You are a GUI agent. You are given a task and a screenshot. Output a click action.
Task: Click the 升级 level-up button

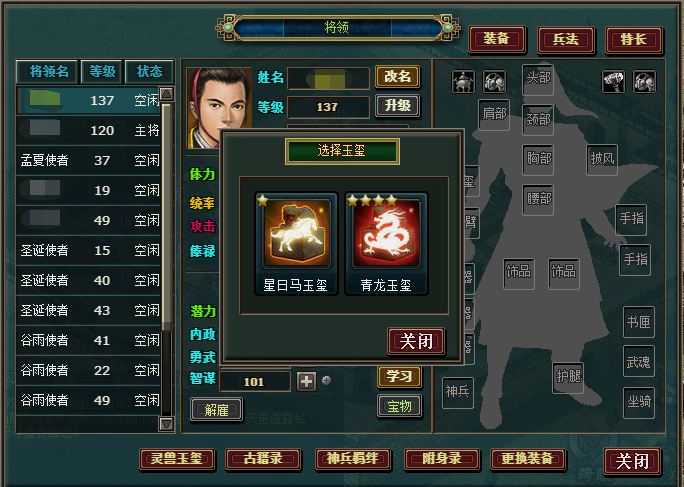(x=397, y=106)
